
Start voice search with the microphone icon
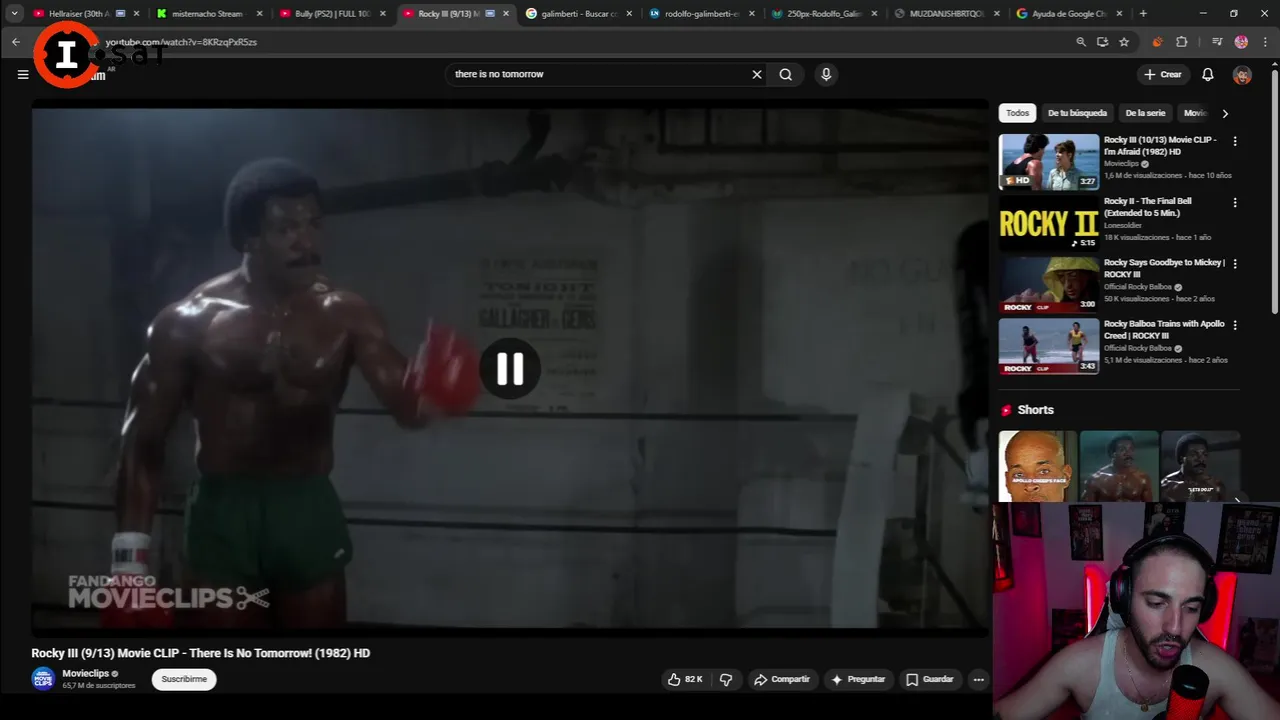pyautogui.click(x=826, y=74)
